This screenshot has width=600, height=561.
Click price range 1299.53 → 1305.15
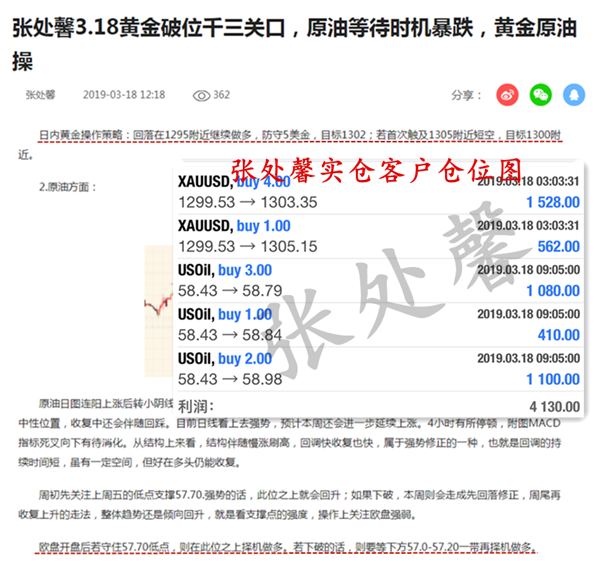coord(248,247)
